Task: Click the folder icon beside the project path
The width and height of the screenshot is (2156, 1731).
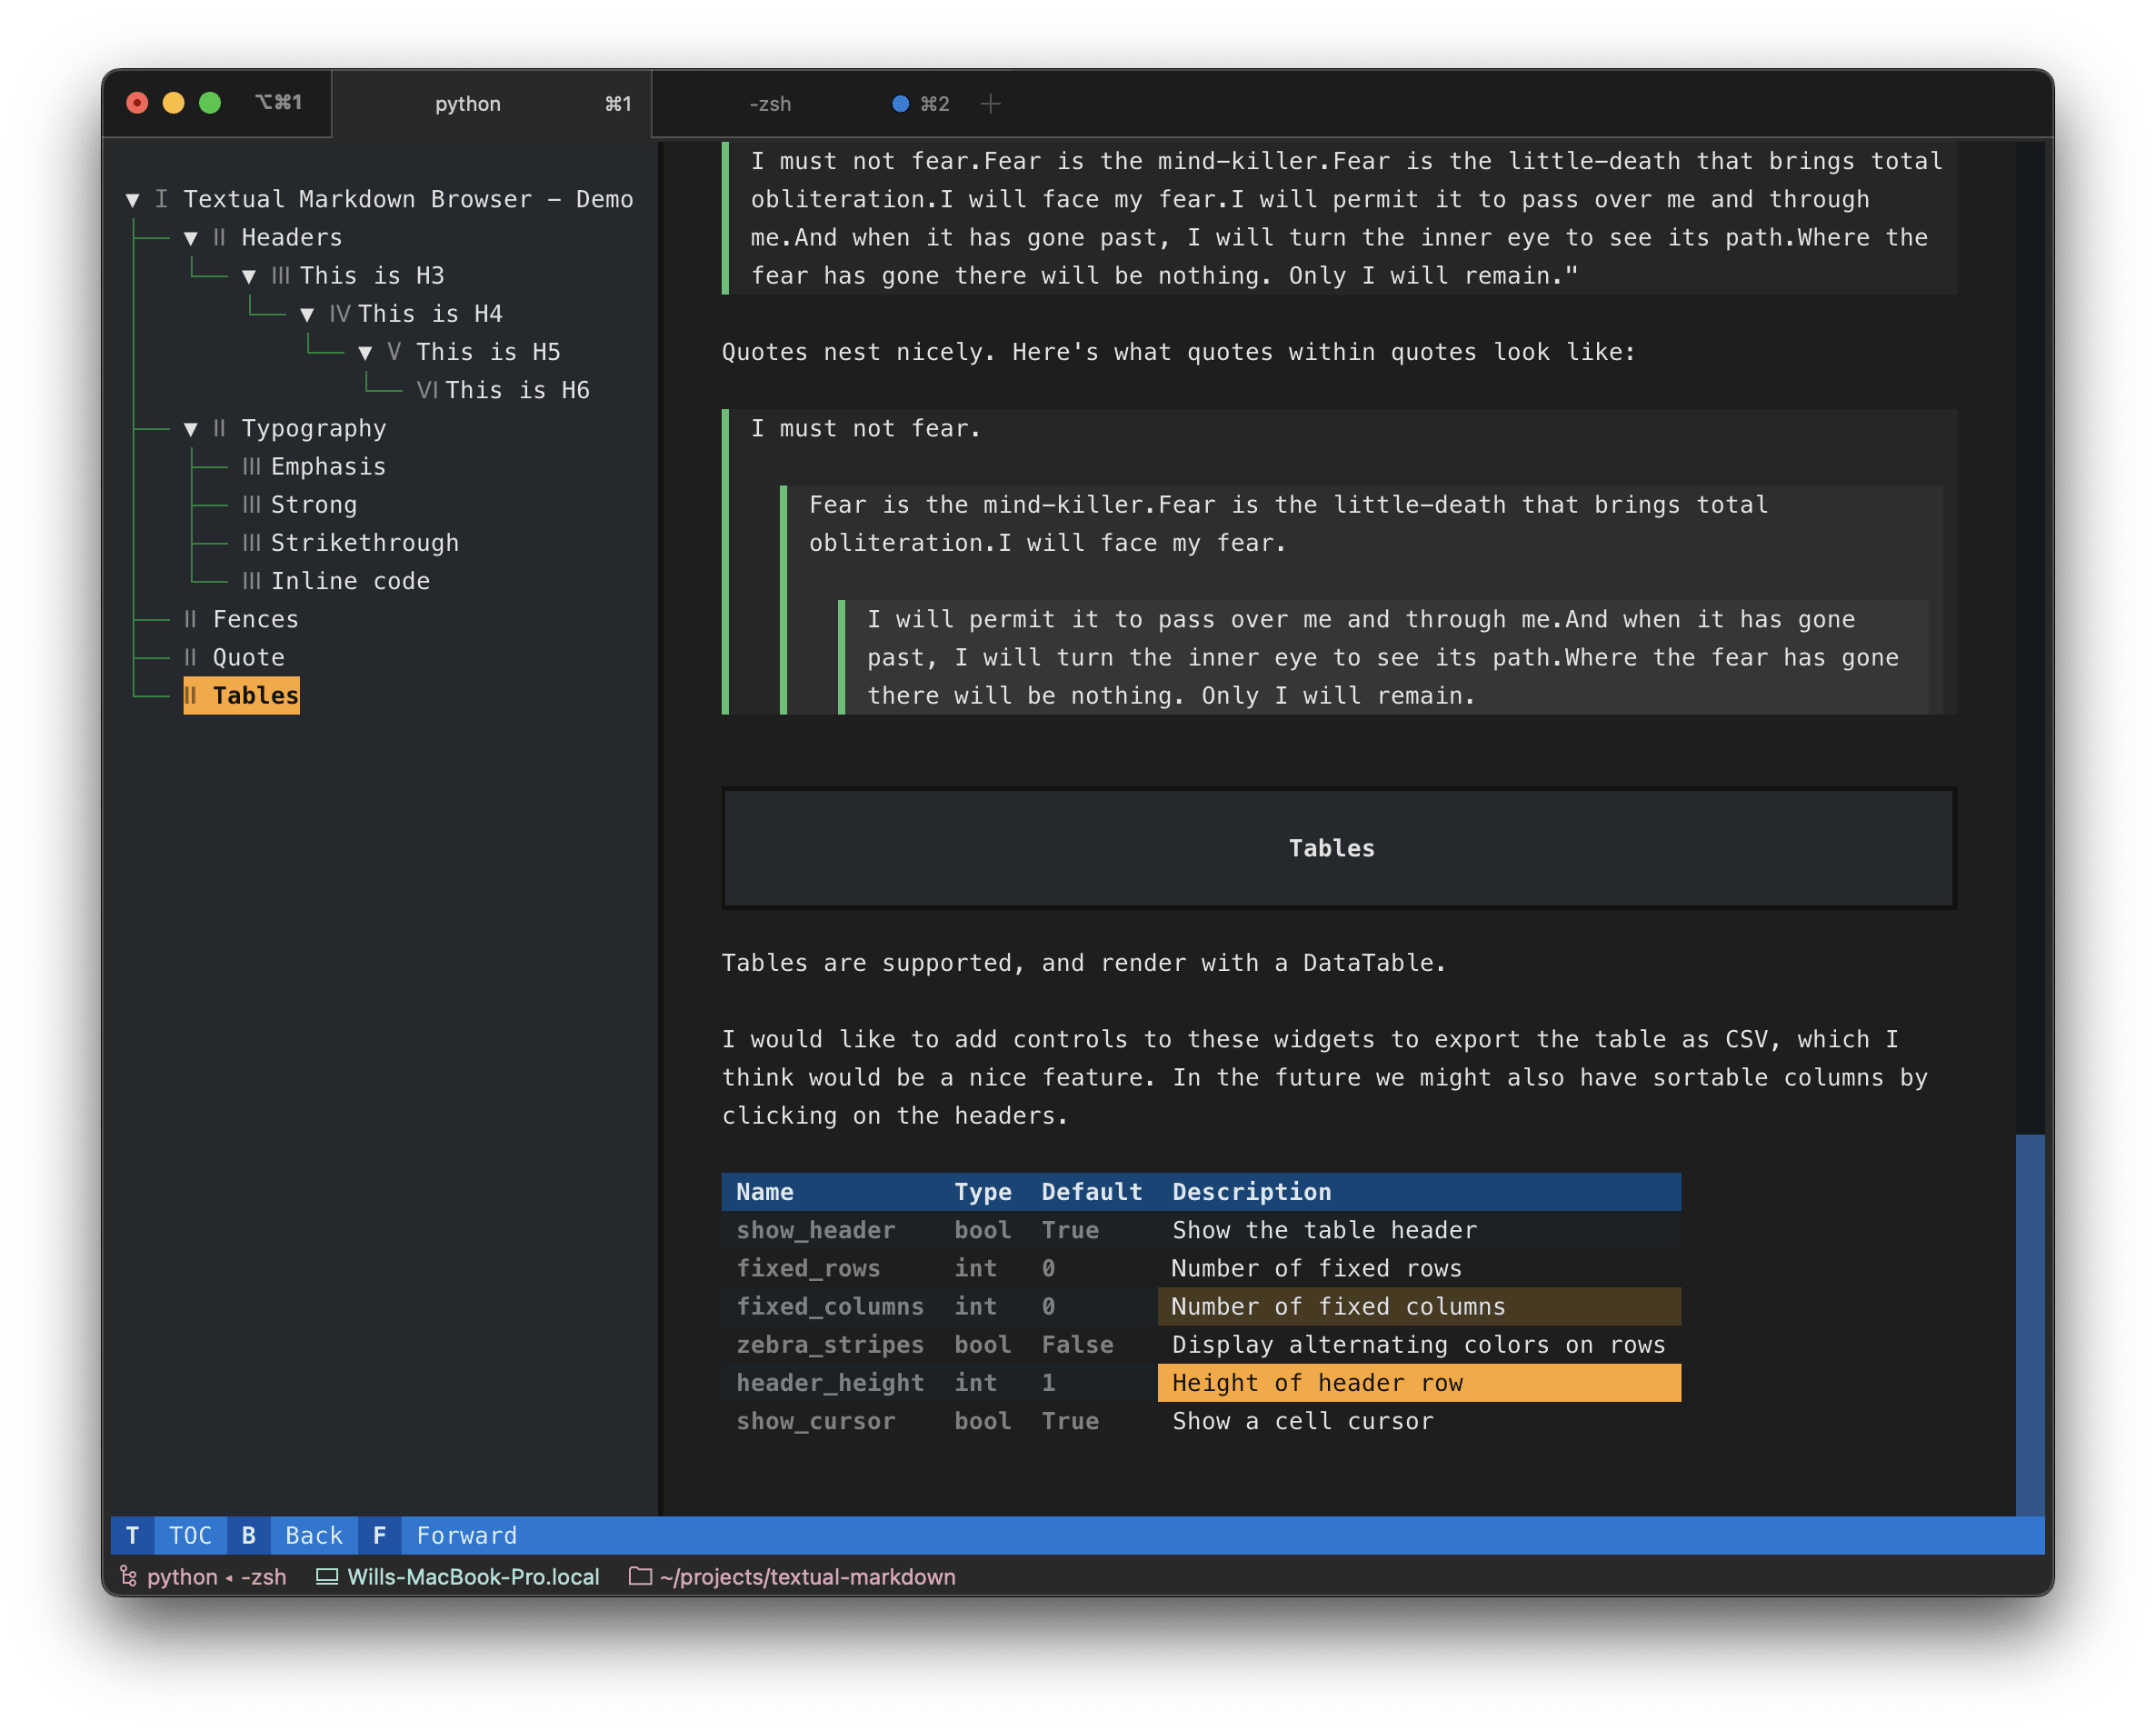Action: pyautogui.click(x=640, y=1576)
